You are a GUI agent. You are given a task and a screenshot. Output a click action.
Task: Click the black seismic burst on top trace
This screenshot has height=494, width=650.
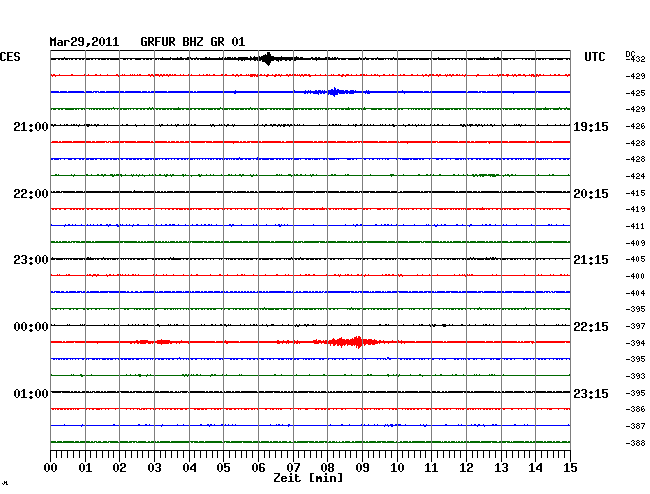tap(268, 59)
